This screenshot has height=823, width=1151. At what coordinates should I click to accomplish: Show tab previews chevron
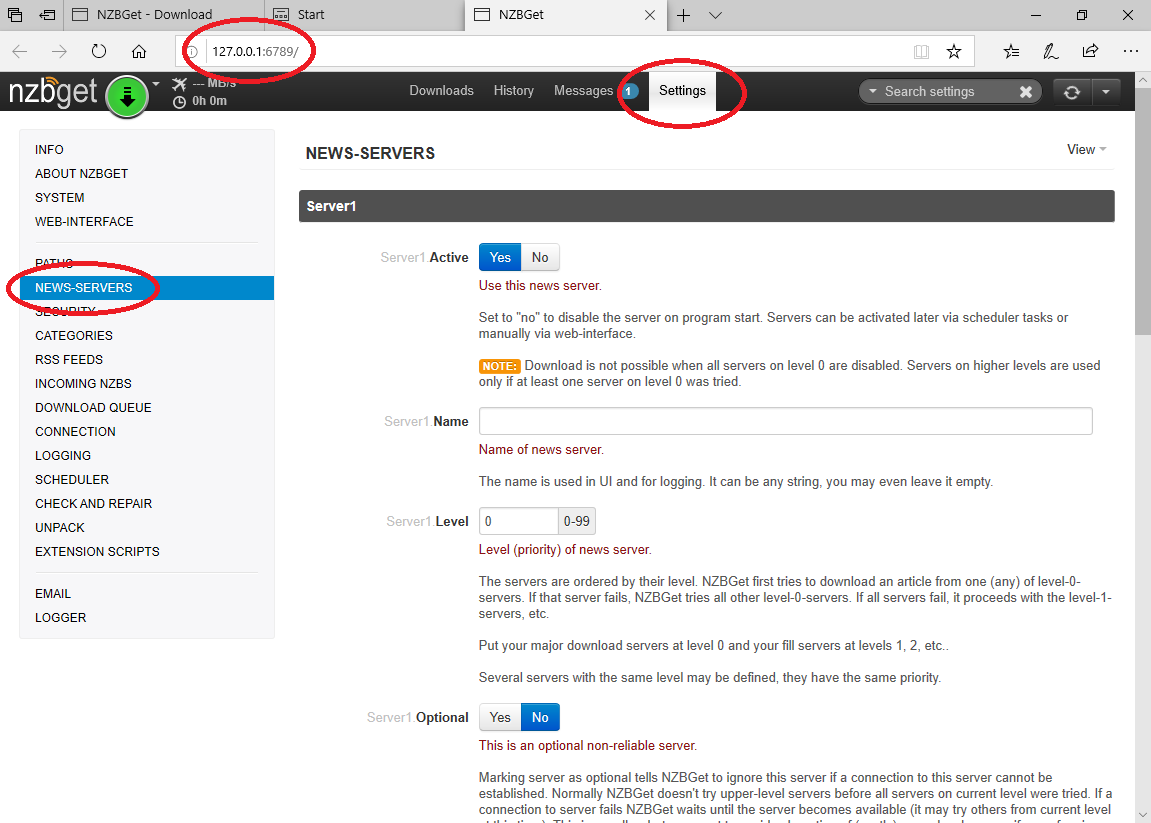[x=715, y=15]
